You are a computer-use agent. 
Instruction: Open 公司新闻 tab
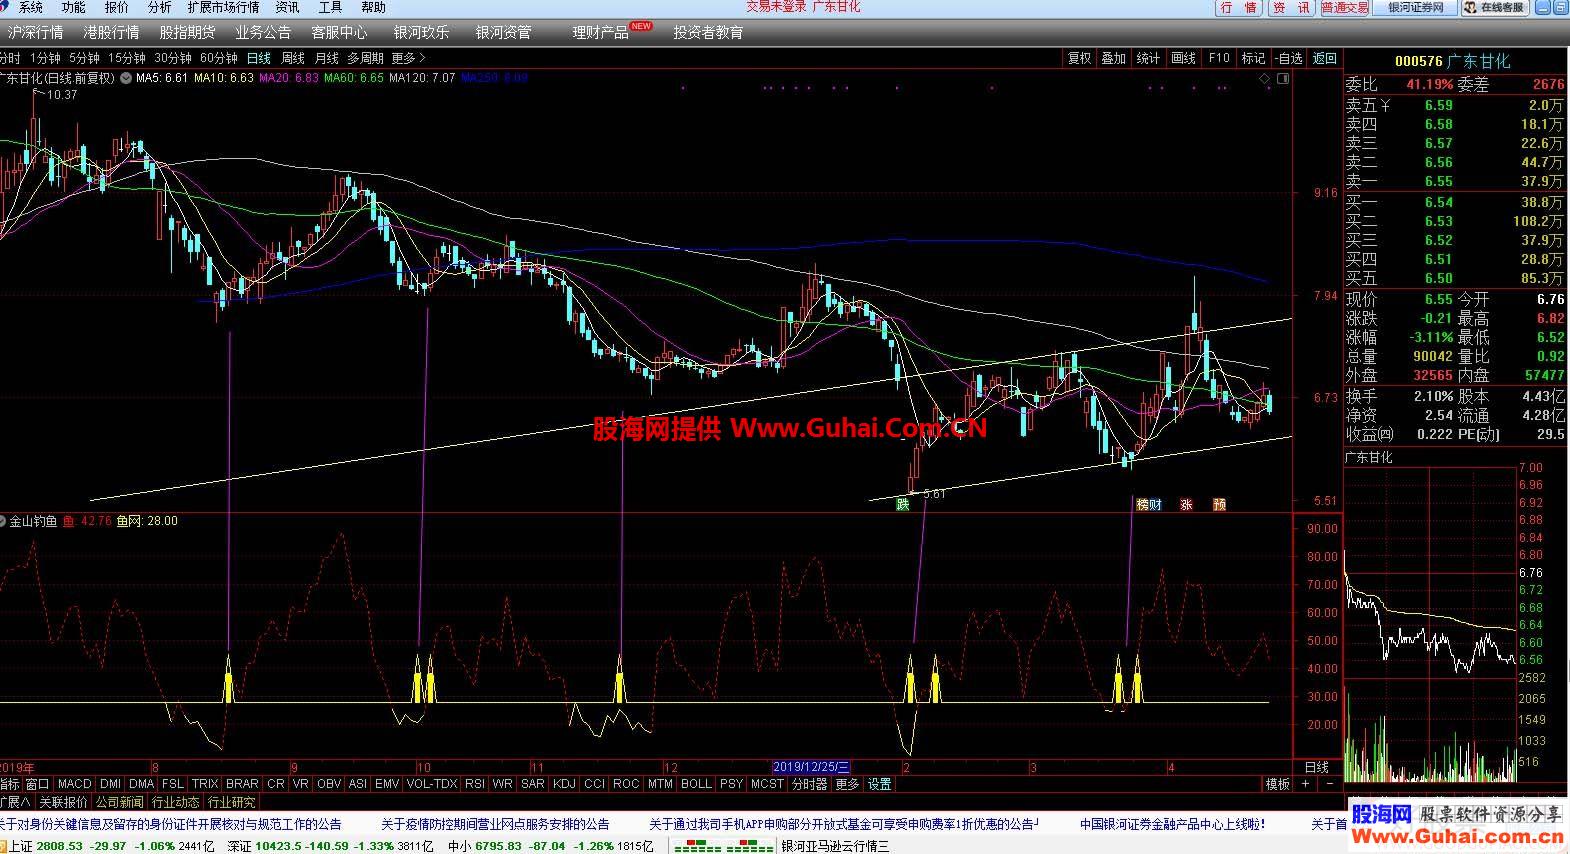[x=120, y=802]
